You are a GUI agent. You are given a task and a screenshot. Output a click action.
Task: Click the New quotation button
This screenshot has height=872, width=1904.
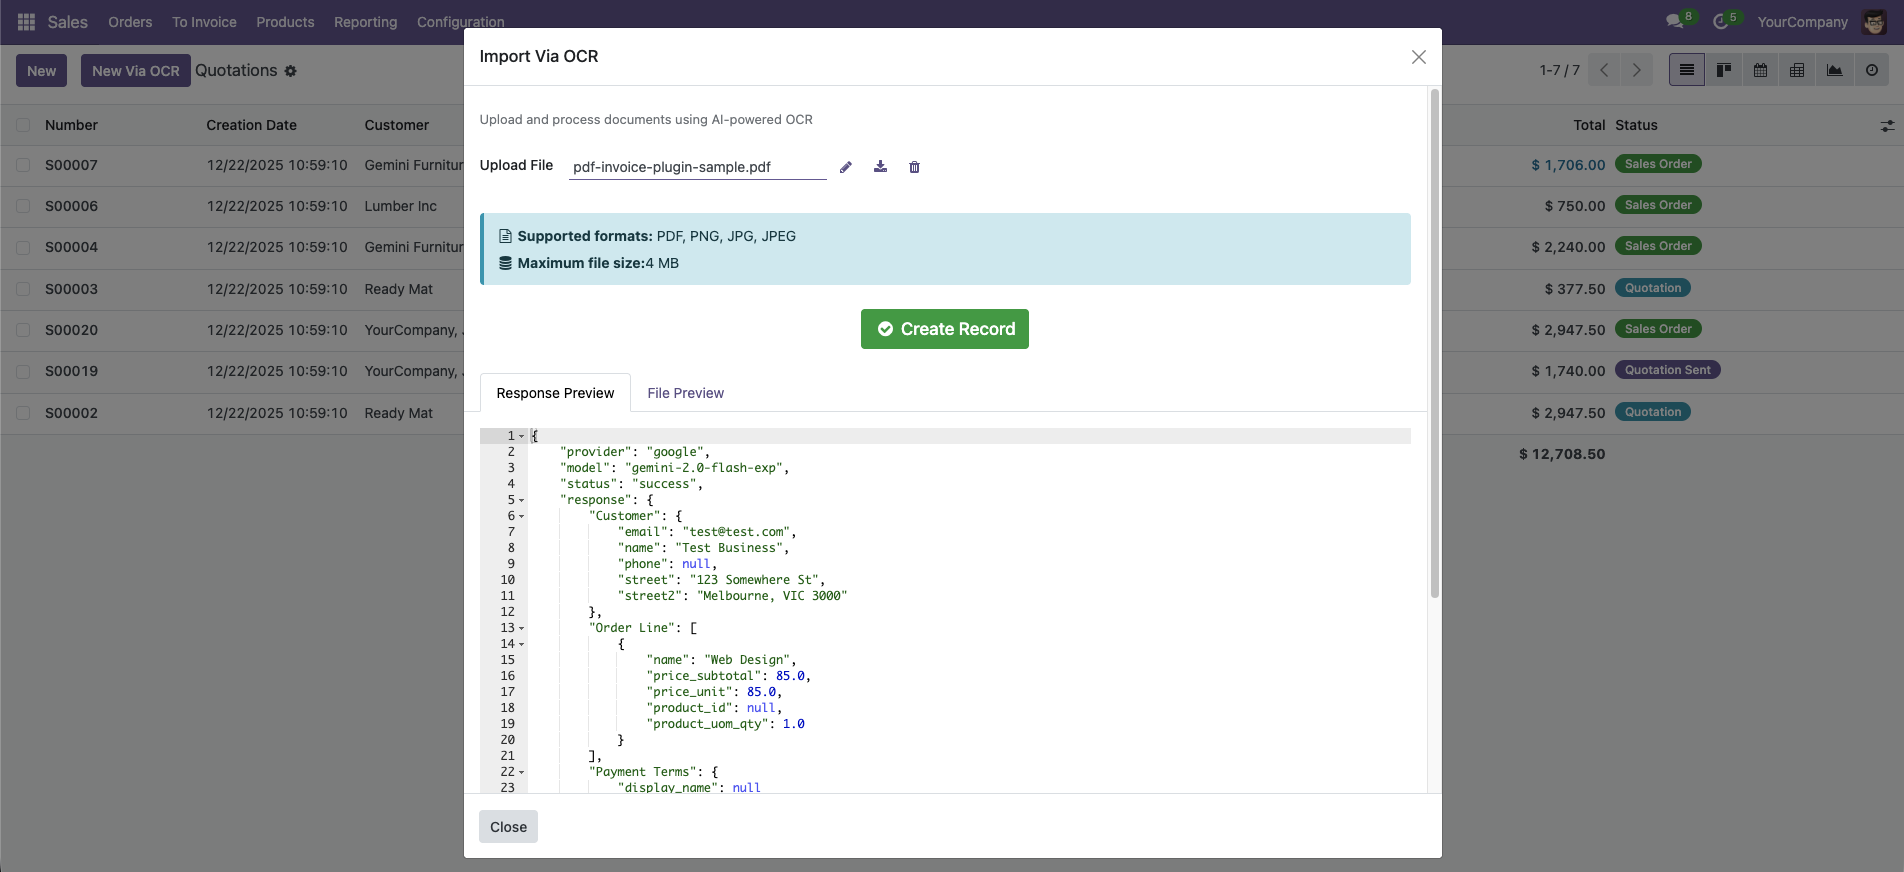(42, 71)
